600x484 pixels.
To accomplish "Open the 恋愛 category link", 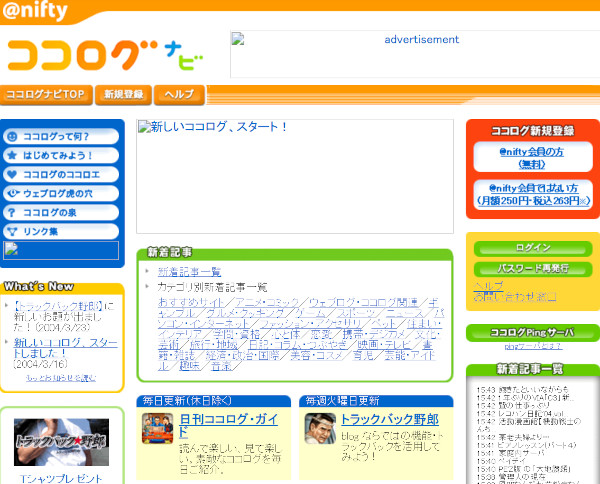I will pyautogui.click(x=321, y=334).
